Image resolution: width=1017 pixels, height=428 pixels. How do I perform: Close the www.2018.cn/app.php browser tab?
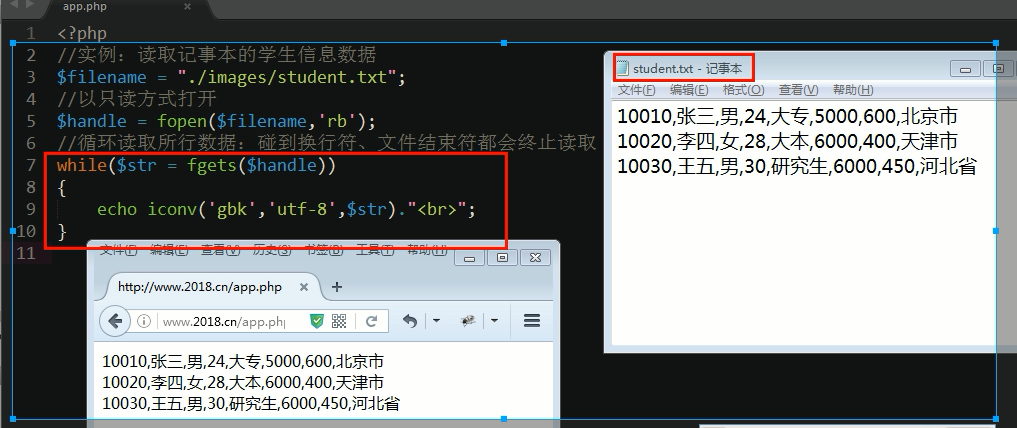click(304, 287)
